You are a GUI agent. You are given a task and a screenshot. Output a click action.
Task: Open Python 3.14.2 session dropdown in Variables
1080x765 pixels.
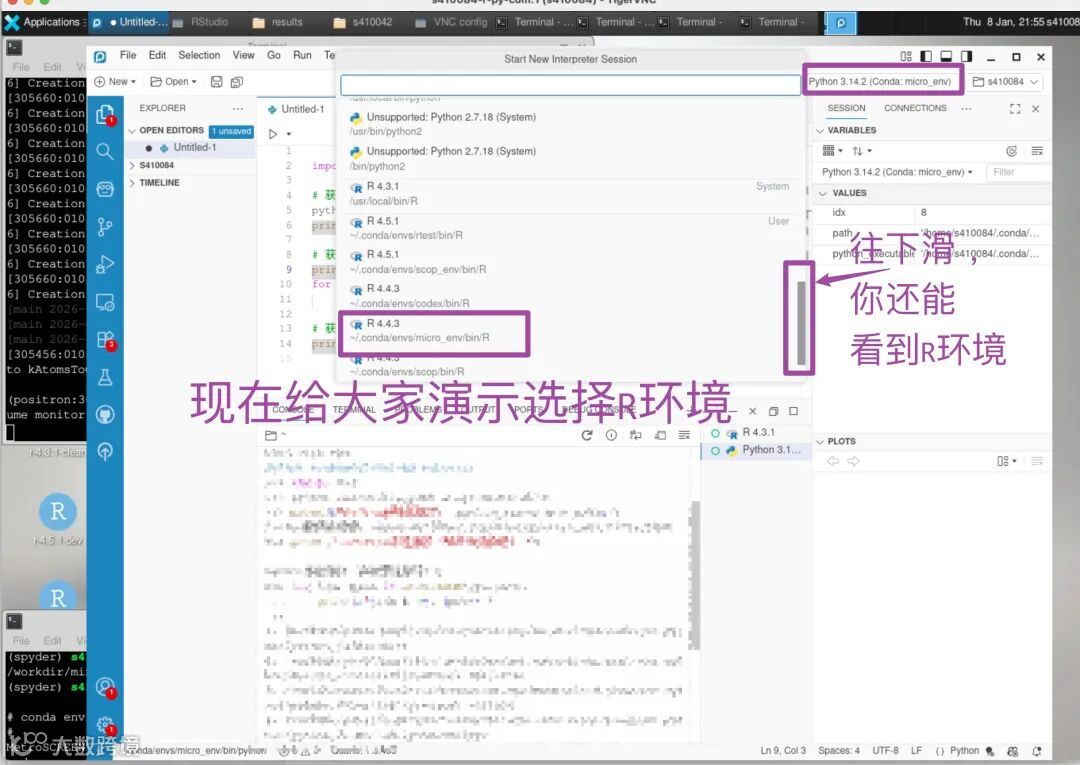[897, 172]
